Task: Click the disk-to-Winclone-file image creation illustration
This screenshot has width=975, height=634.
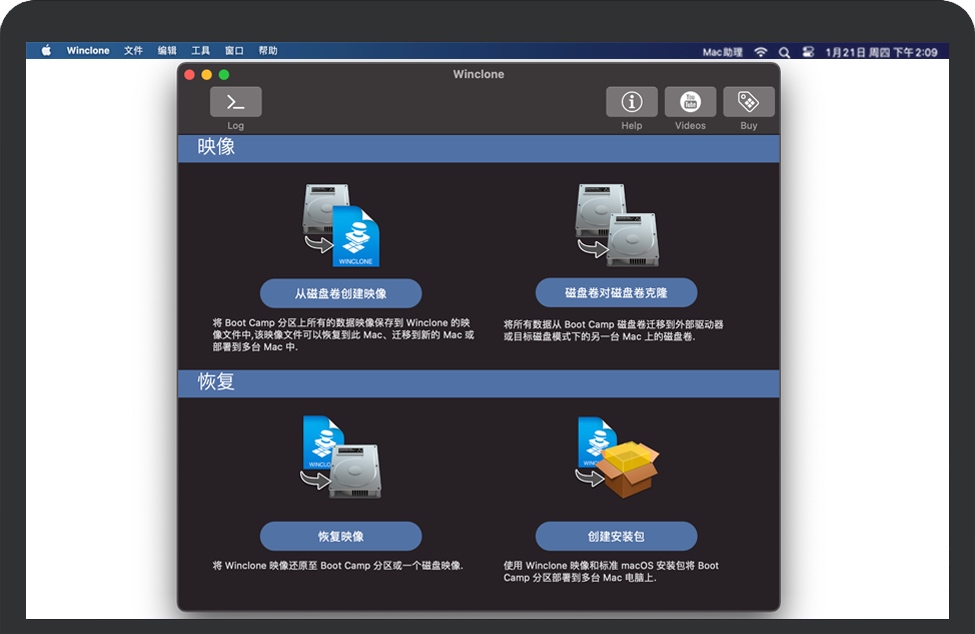Action: pos(340,225)
